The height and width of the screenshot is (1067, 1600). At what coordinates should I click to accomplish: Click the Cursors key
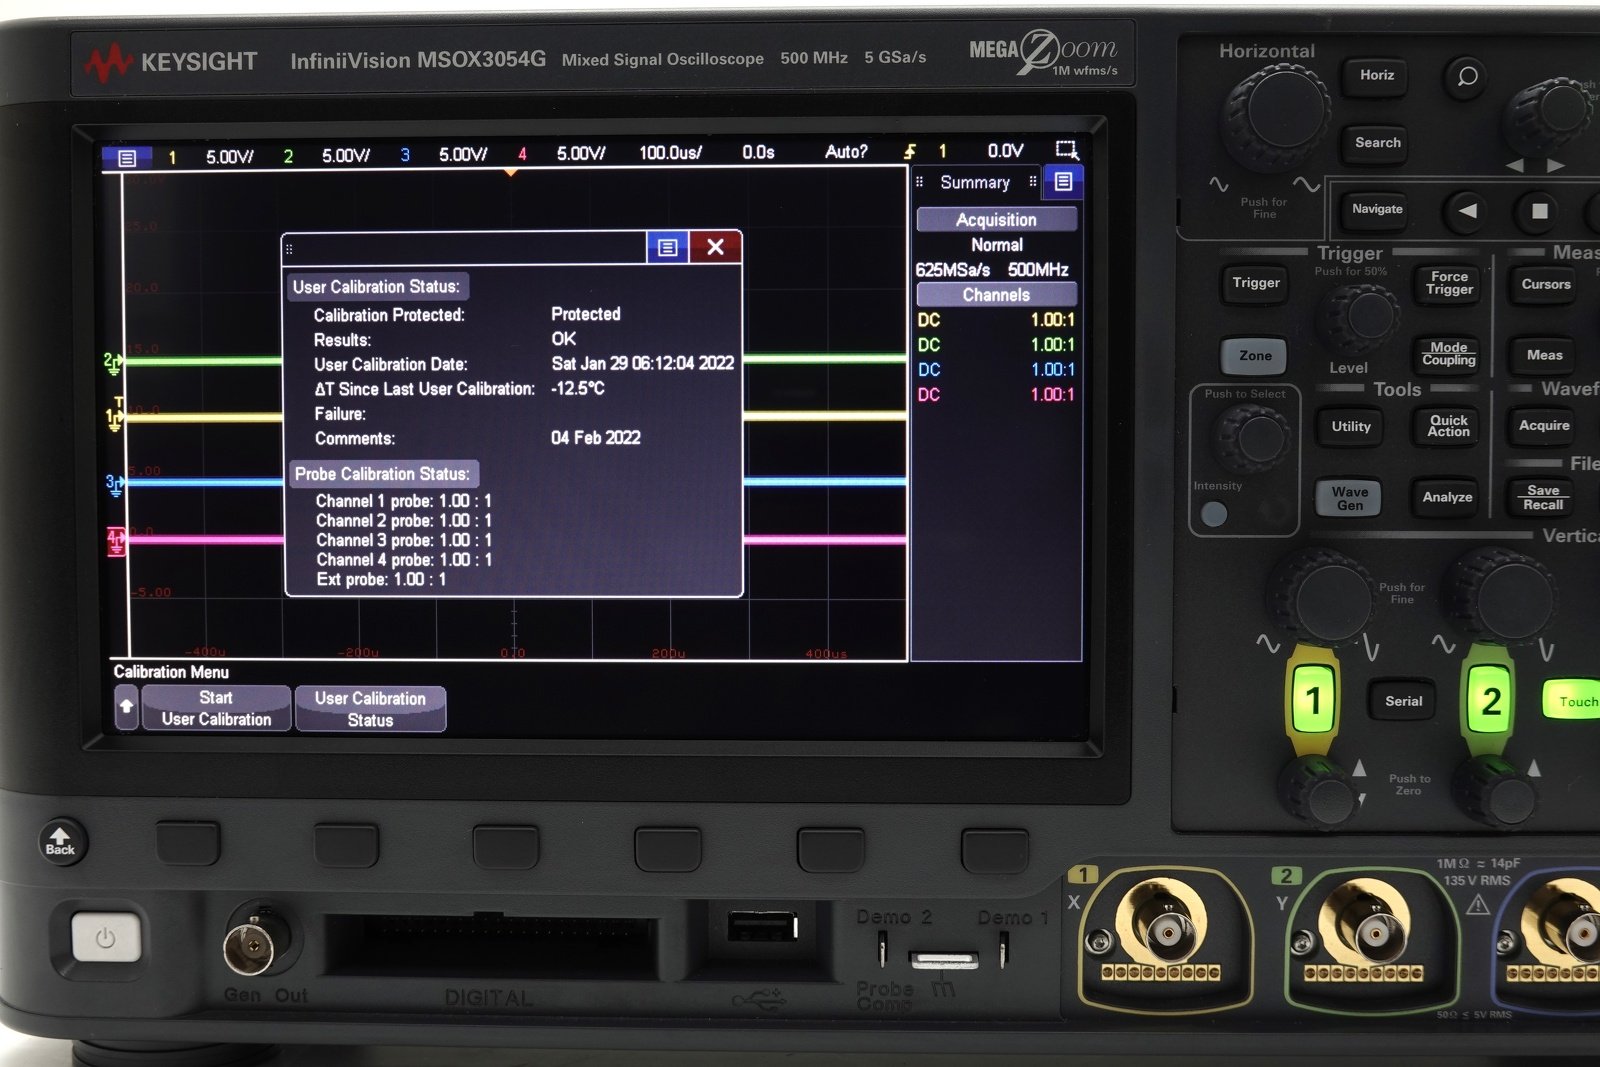click(x=1545, y=285)
